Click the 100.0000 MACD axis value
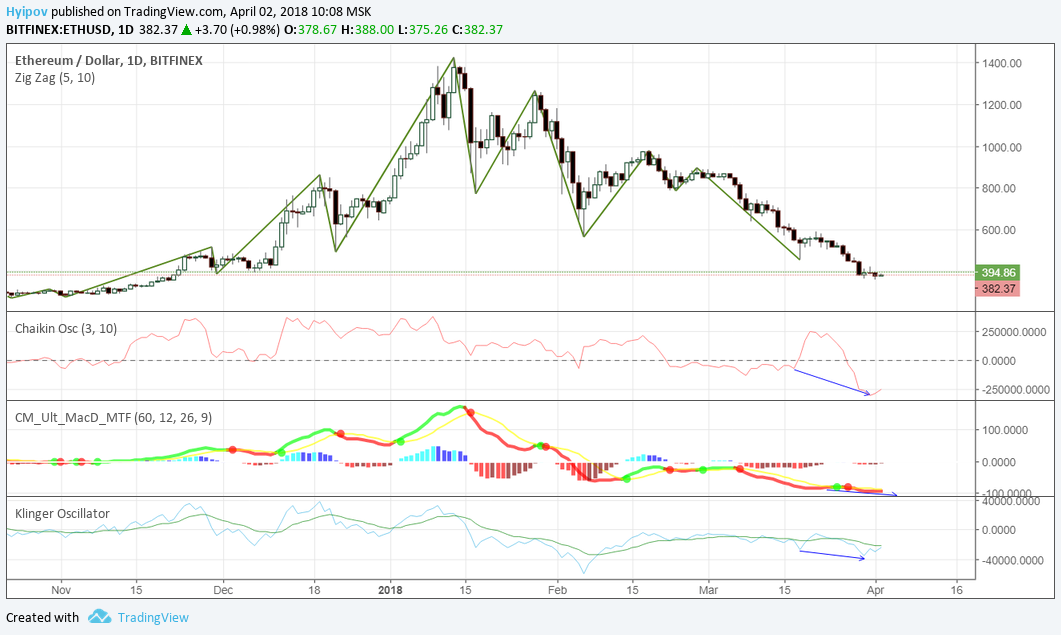Viewport: 1061px width, 635px height. coord(1006,430)
